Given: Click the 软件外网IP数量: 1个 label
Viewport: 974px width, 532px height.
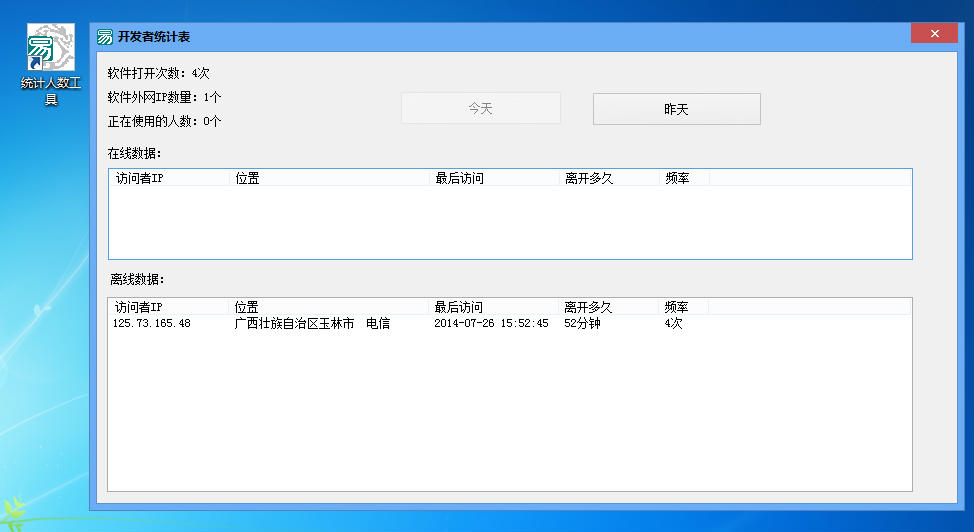Looking at the screenshot, I should pos(164,98).
